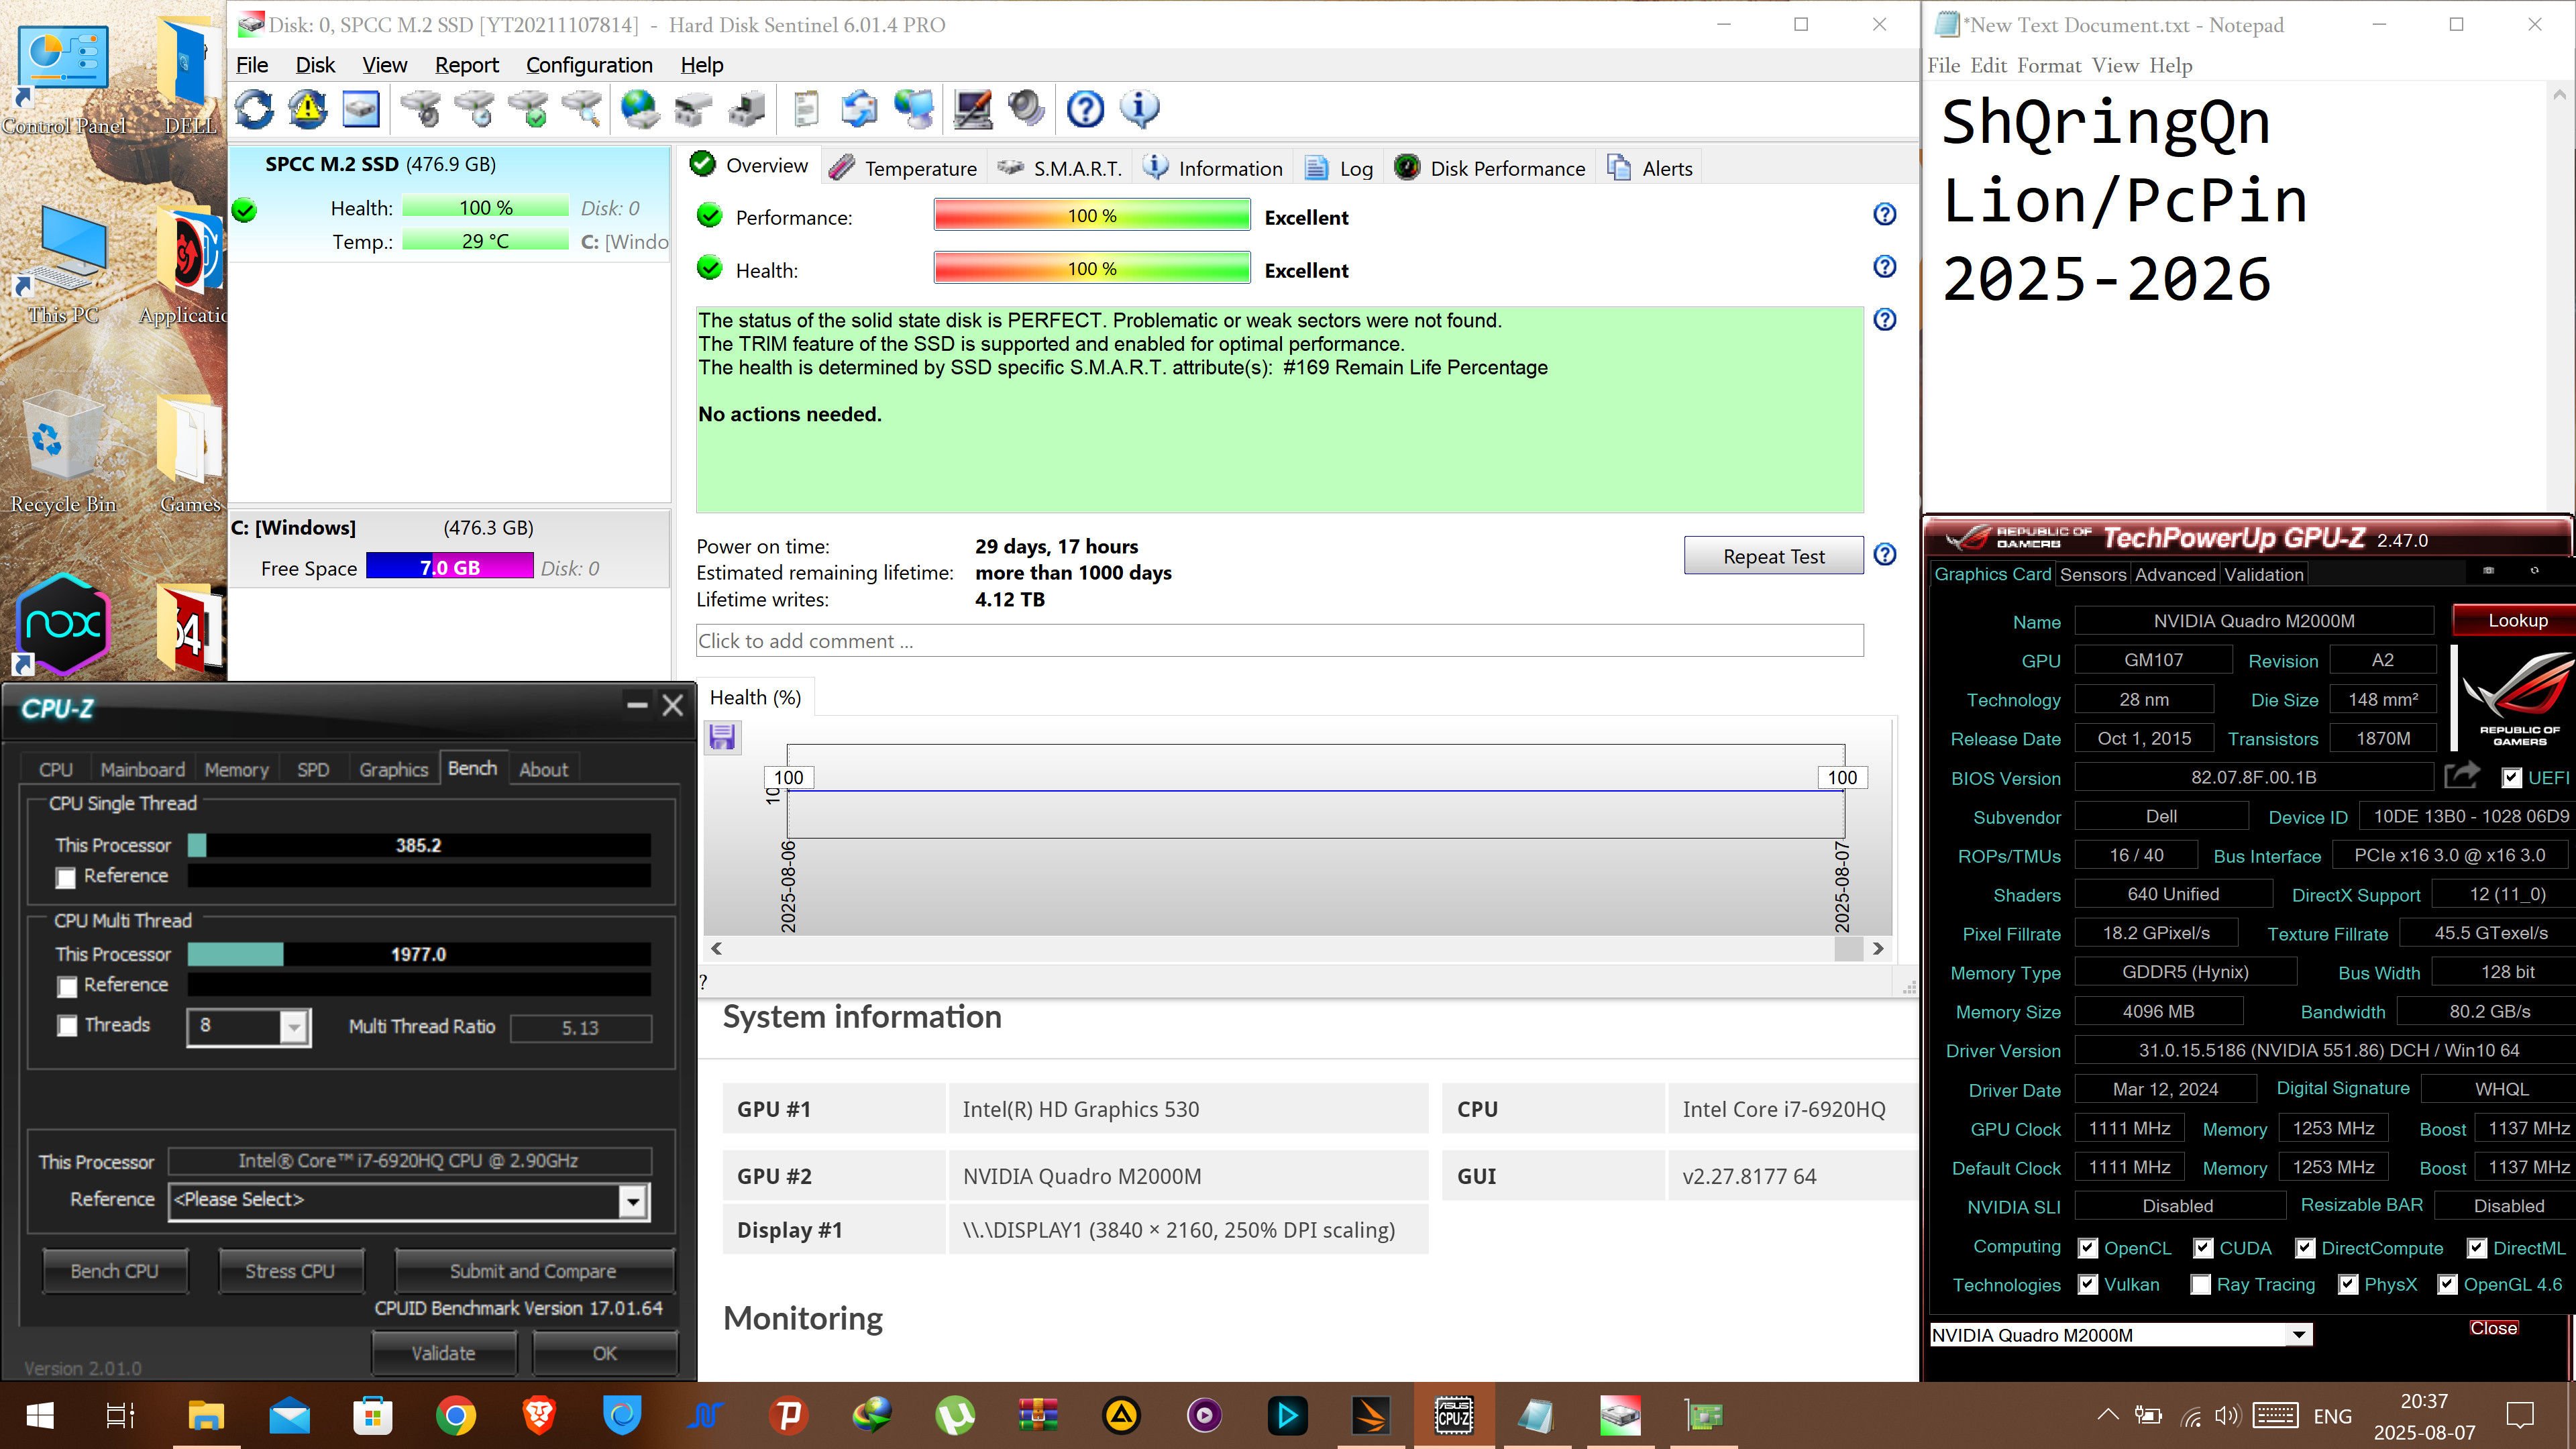2576x1449 pixels.
Task: Open Disk menu in Hard Disk Sentinel
Action: click(315, 65)
